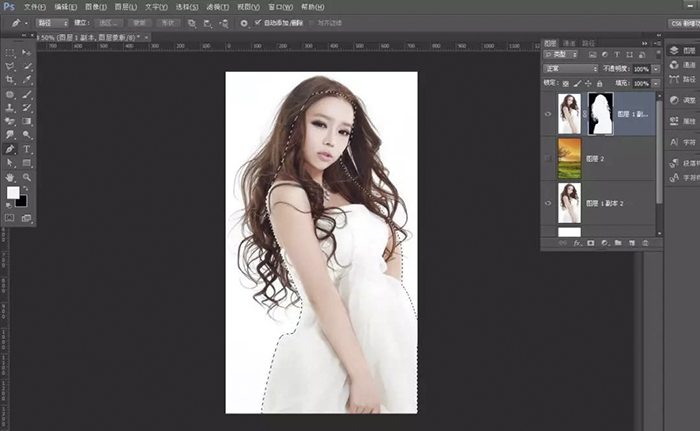
Task: Select the Crop tool in the toolbox
Action: coord(10,79)
